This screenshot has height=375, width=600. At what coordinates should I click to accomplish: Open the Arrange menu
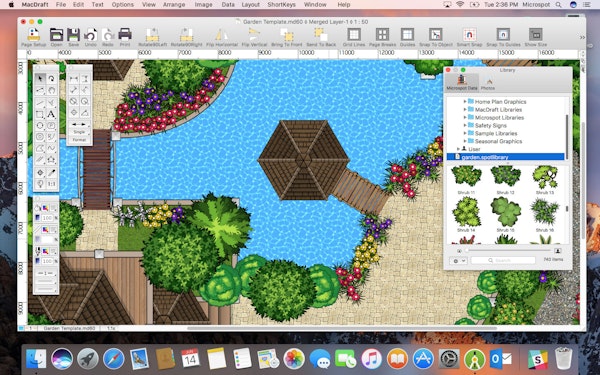point(174,5)
